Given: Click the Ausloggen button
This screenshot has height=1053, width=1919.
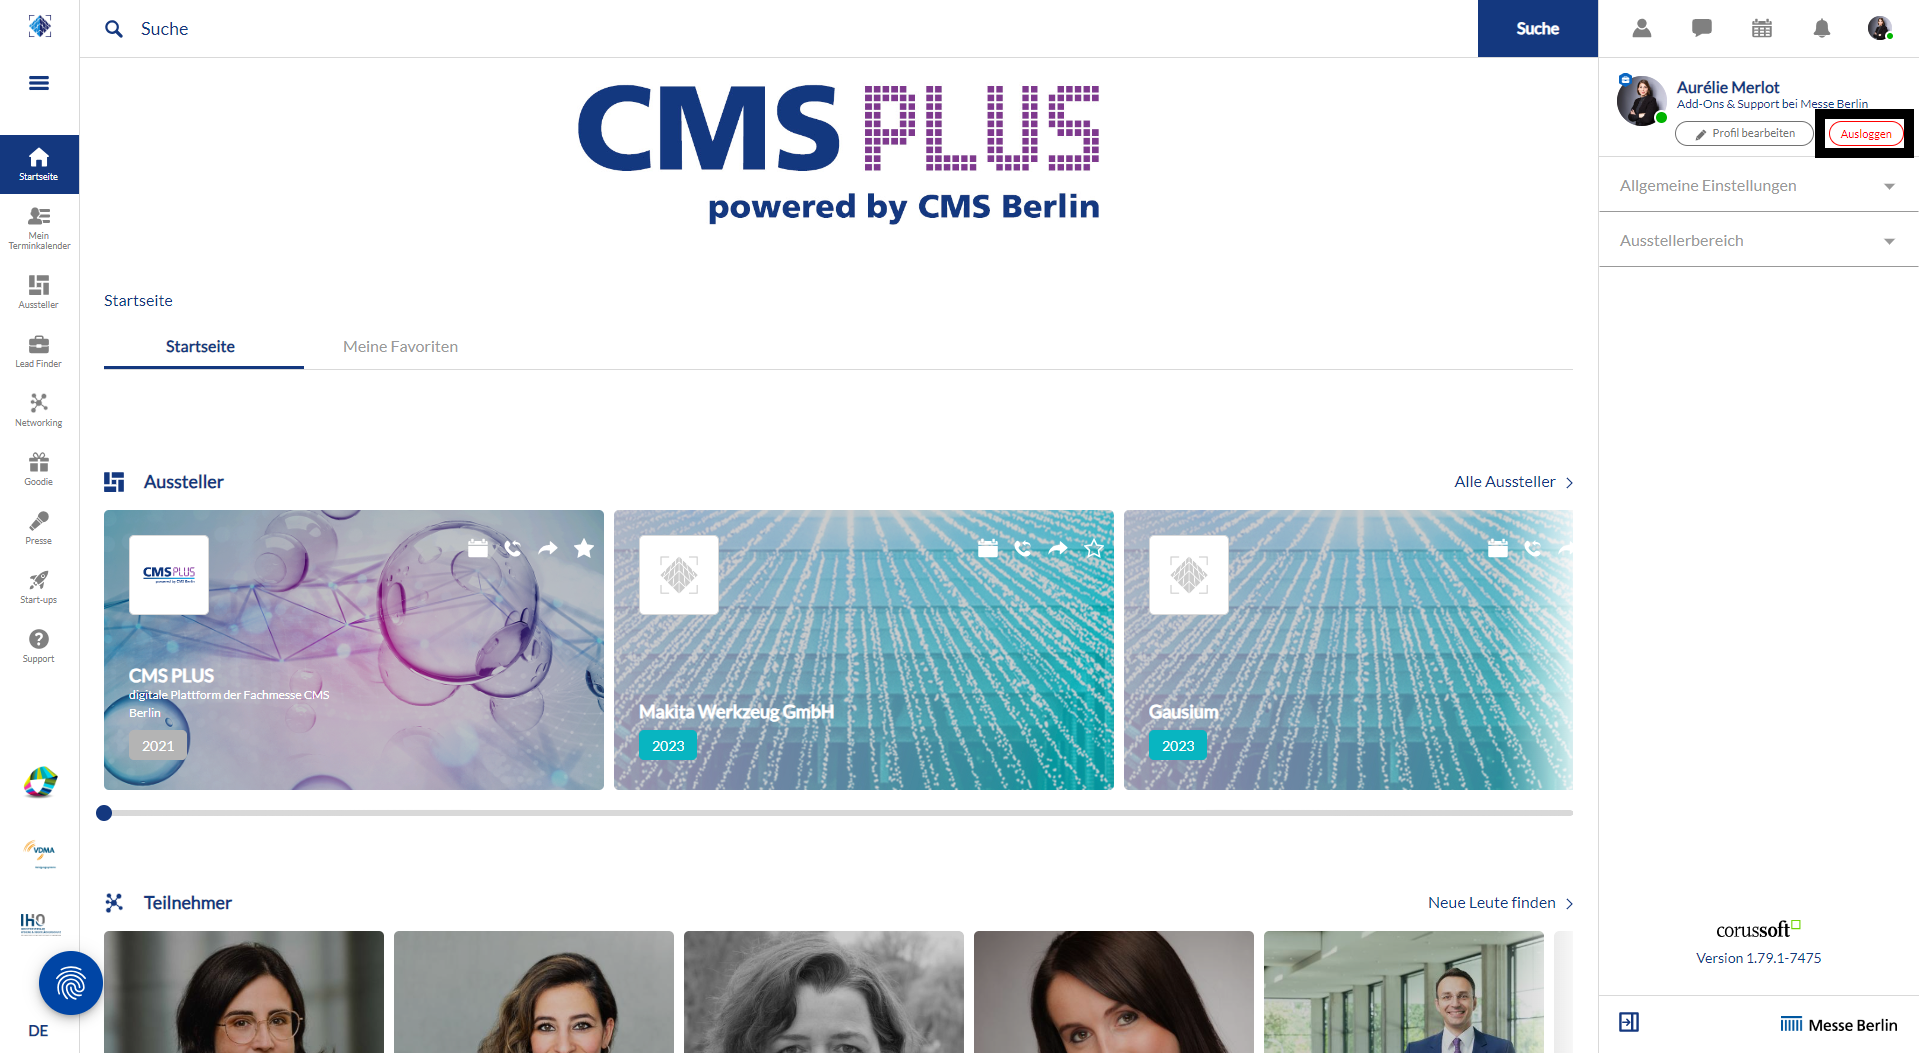Looking at the screenshot, I should click(1865, 134).
